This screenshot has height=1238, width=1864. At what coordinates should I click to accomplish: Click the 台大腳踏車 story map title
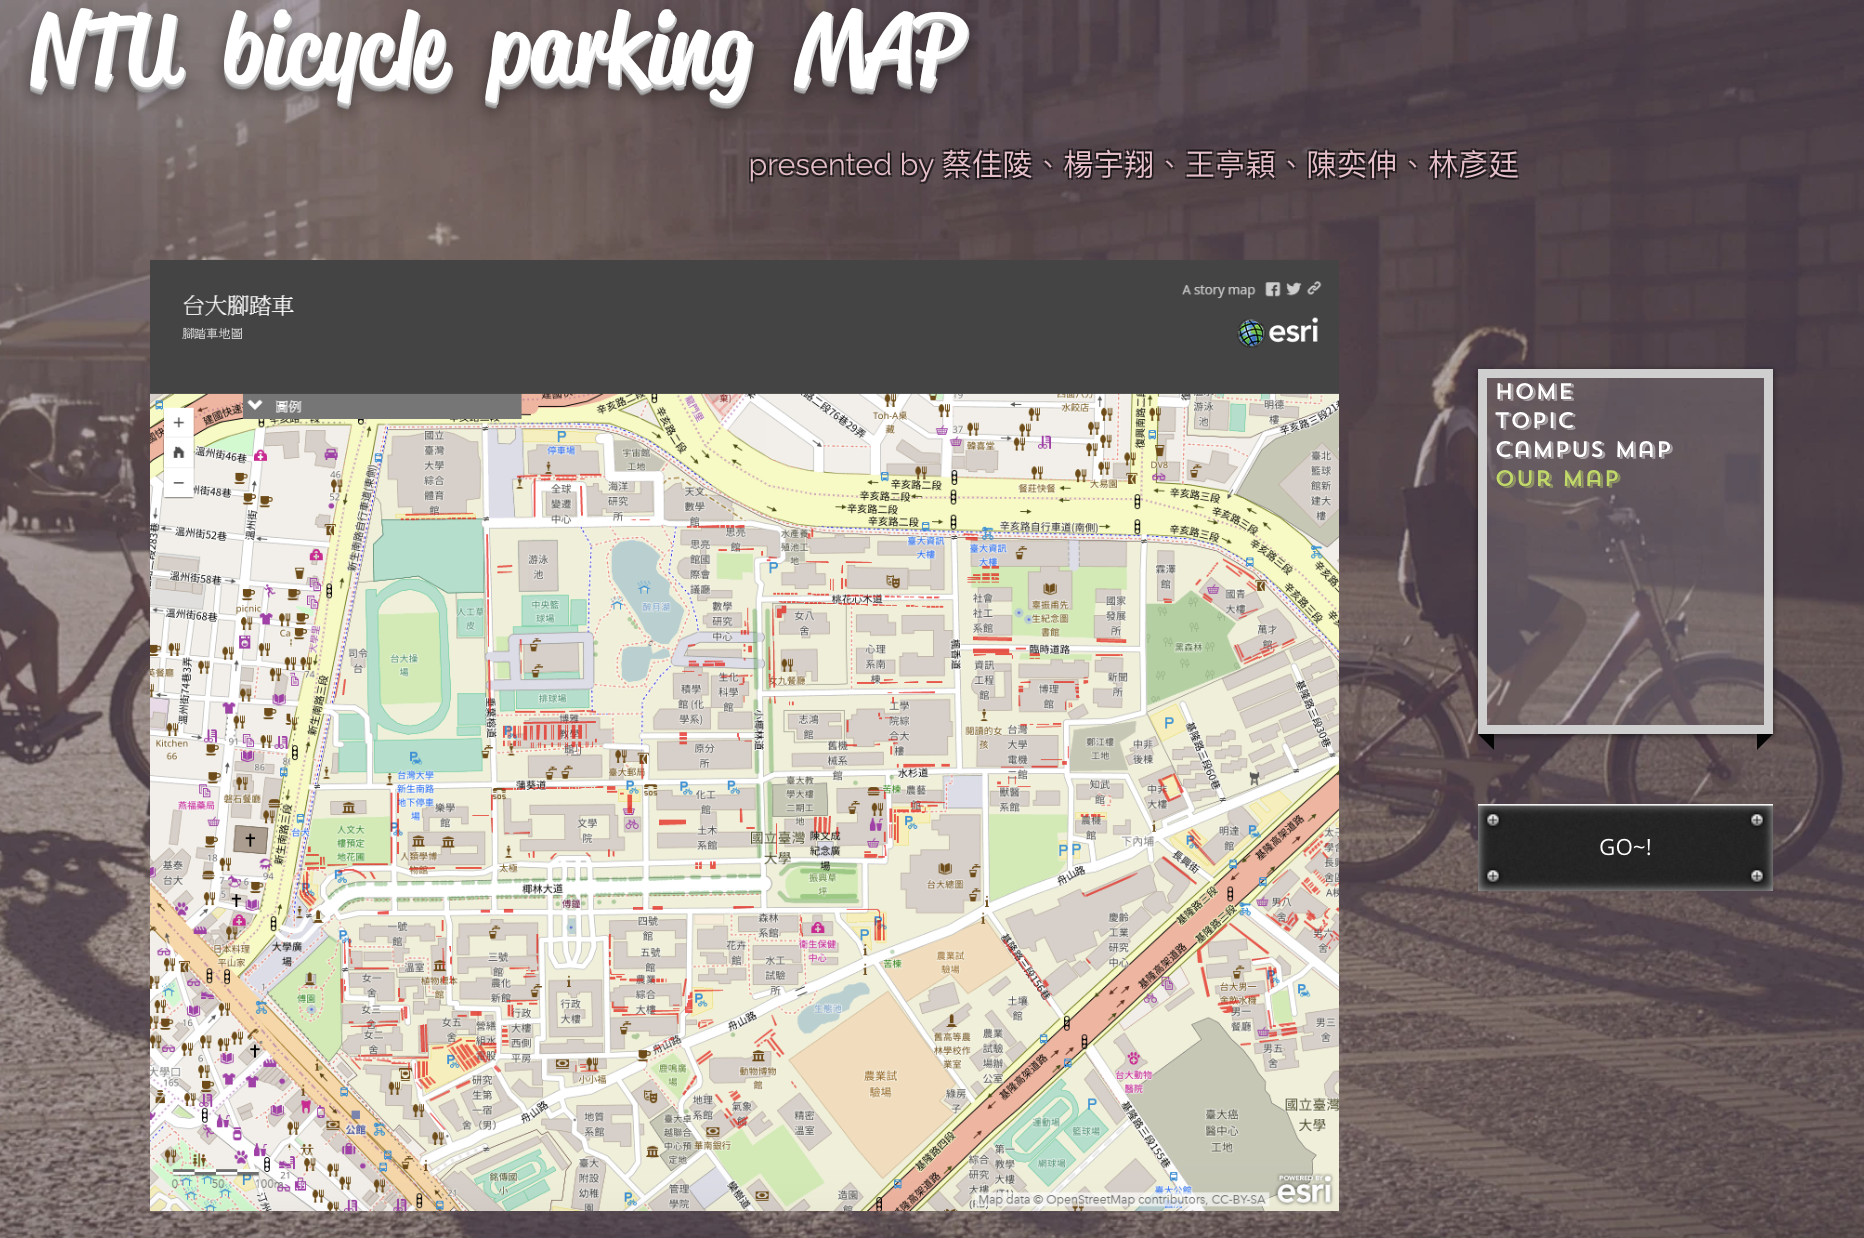coord(238,306)
